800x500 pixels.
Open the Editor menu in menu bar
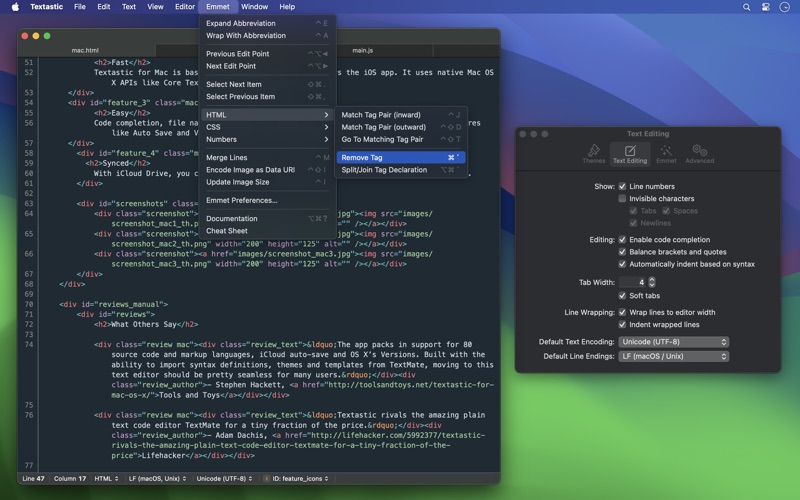(x=185, y=7)
